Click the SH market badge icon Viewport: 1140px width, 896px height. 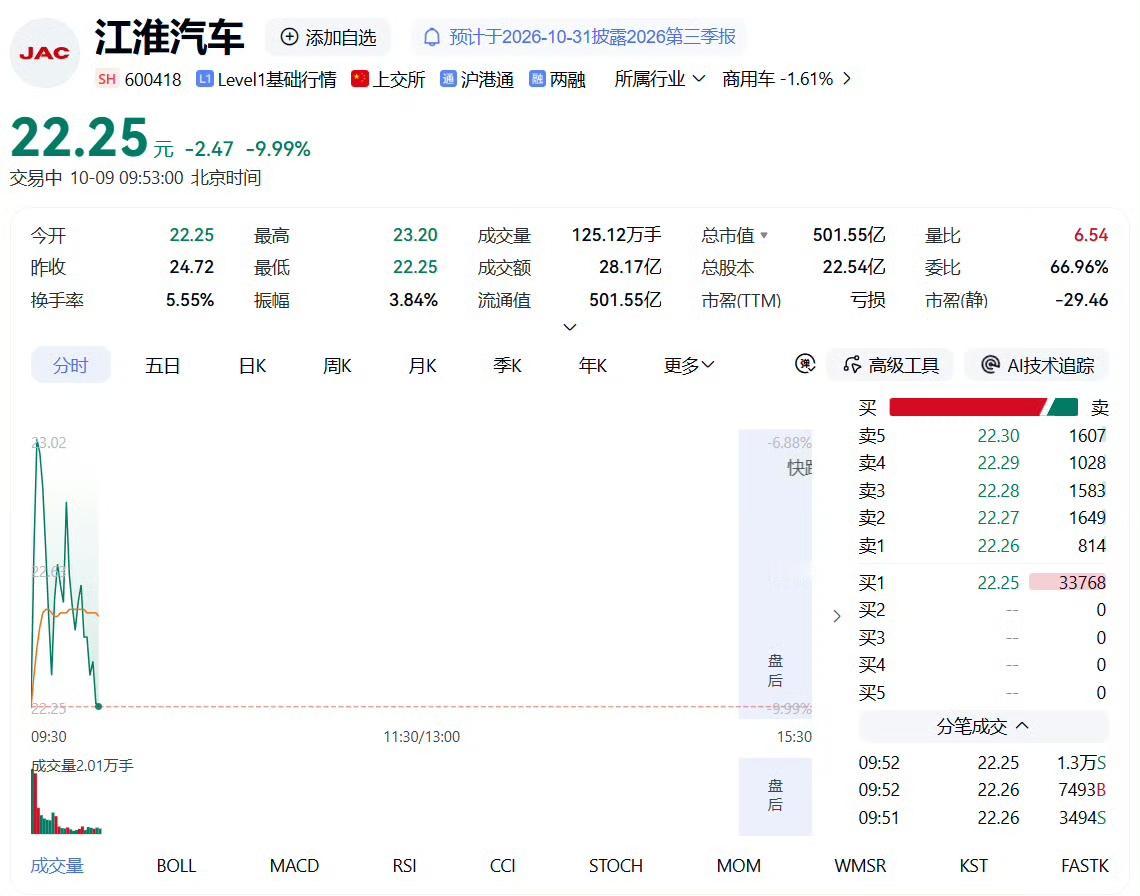107,79
